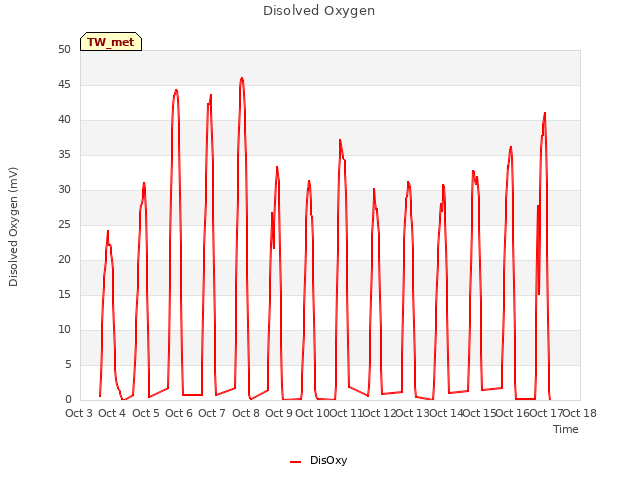The image size is (640, 480).
Task: Click the x-axis date Oct 8
Action: click(x=246, y=413)
